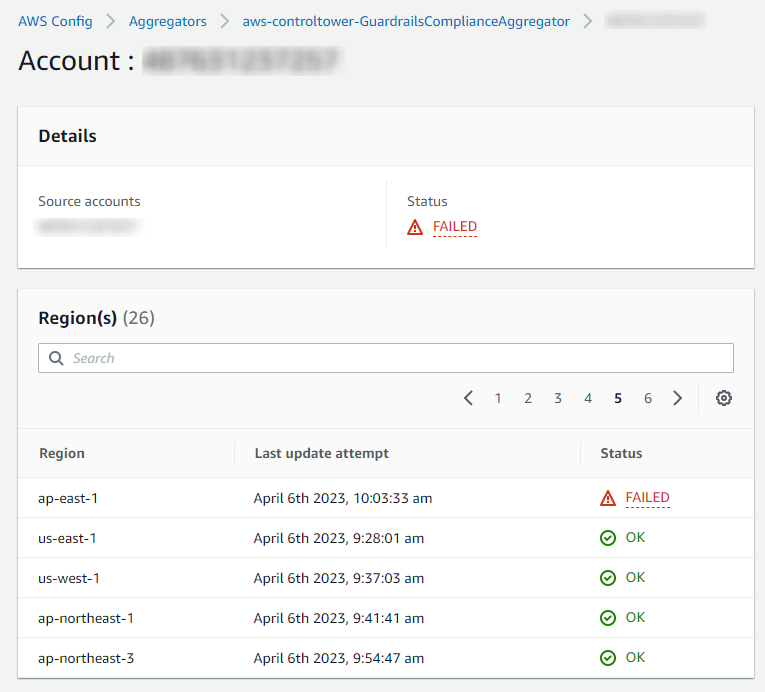Click OK check icon in us-west-1 row
Image resolution: width=765 pixels, height=692 pixels.
tap(607, 578)
